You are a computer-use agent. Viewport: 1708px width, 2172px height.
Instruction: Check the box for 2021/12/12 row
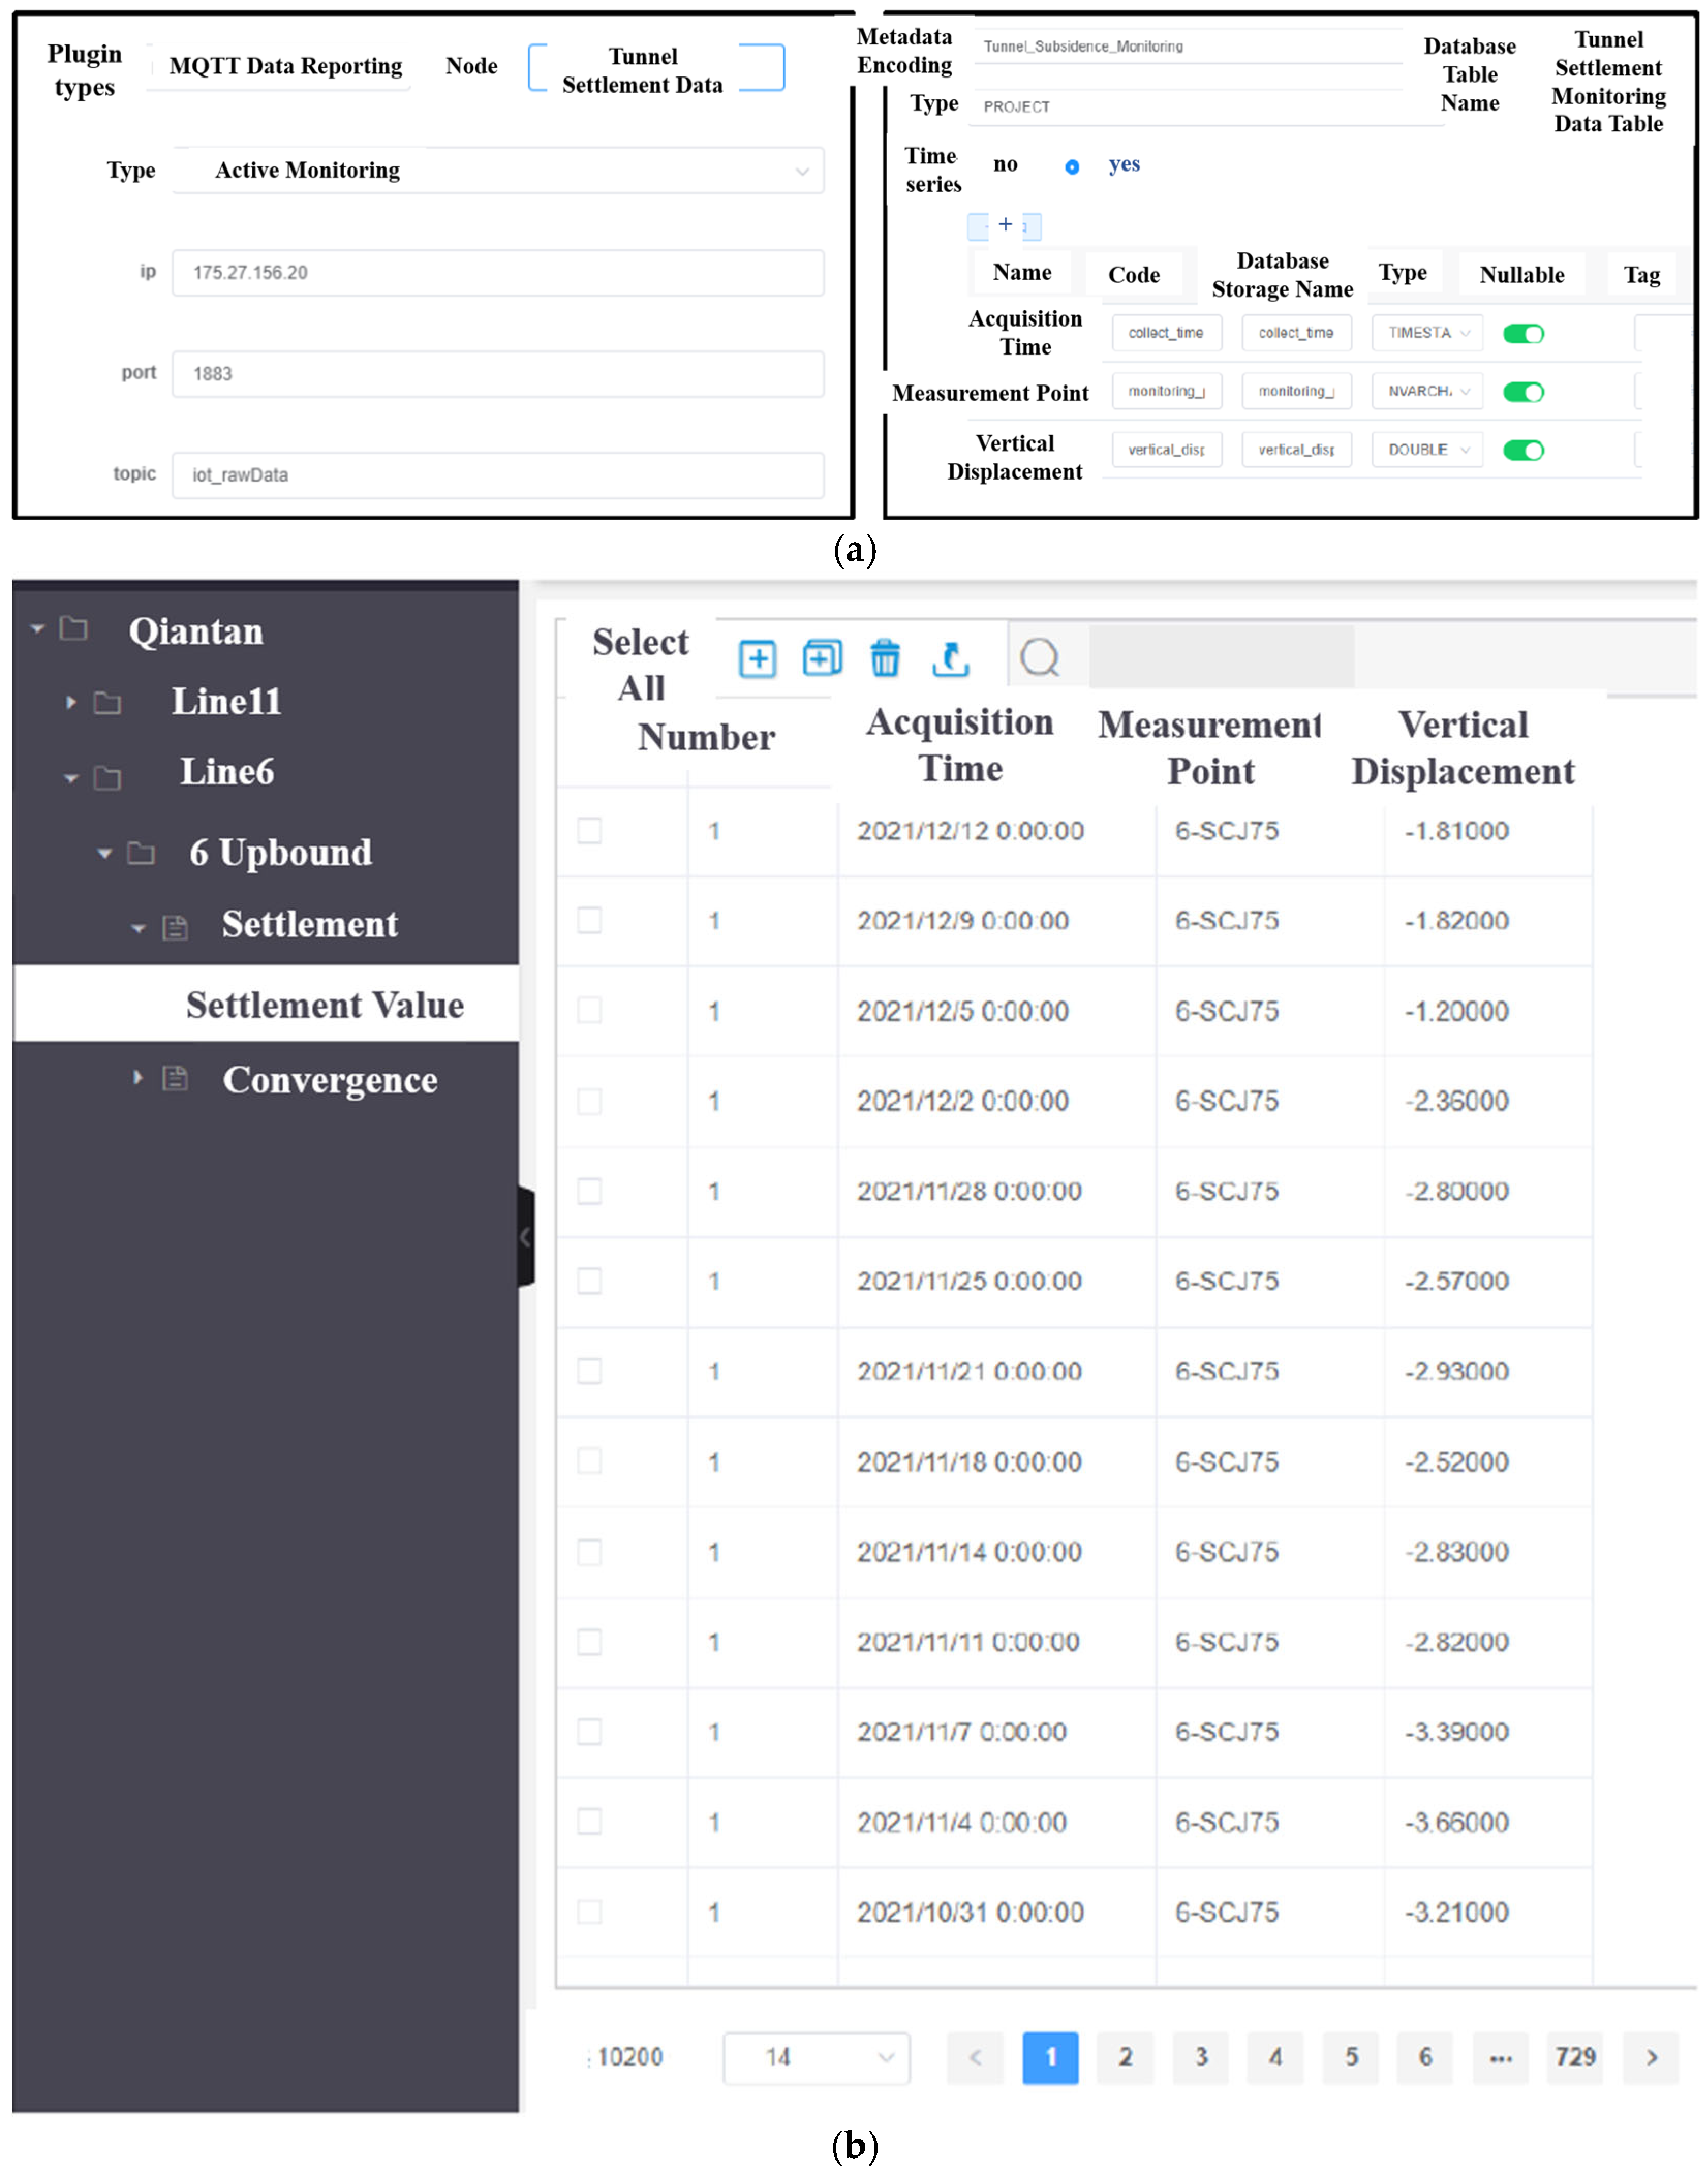(x=589, y=830)
